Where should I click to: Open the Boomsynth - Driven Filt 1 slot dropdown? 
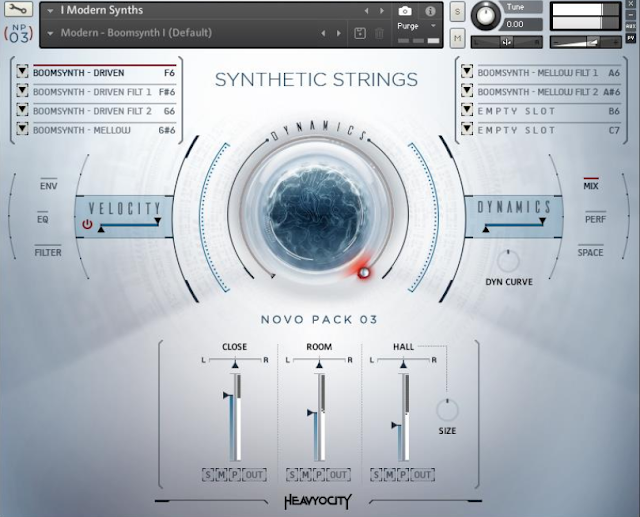point(22,91)
